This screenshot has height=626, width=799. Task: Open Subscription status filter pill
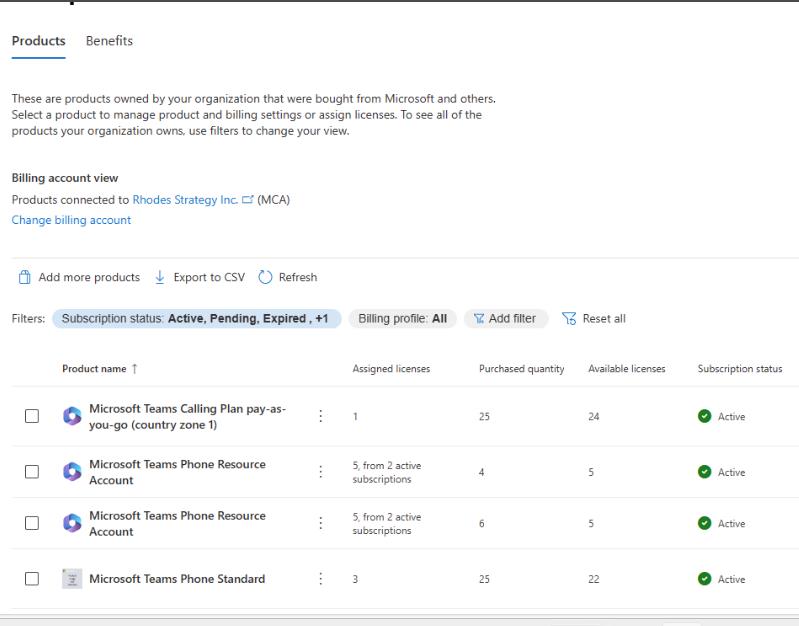(197, 319)
